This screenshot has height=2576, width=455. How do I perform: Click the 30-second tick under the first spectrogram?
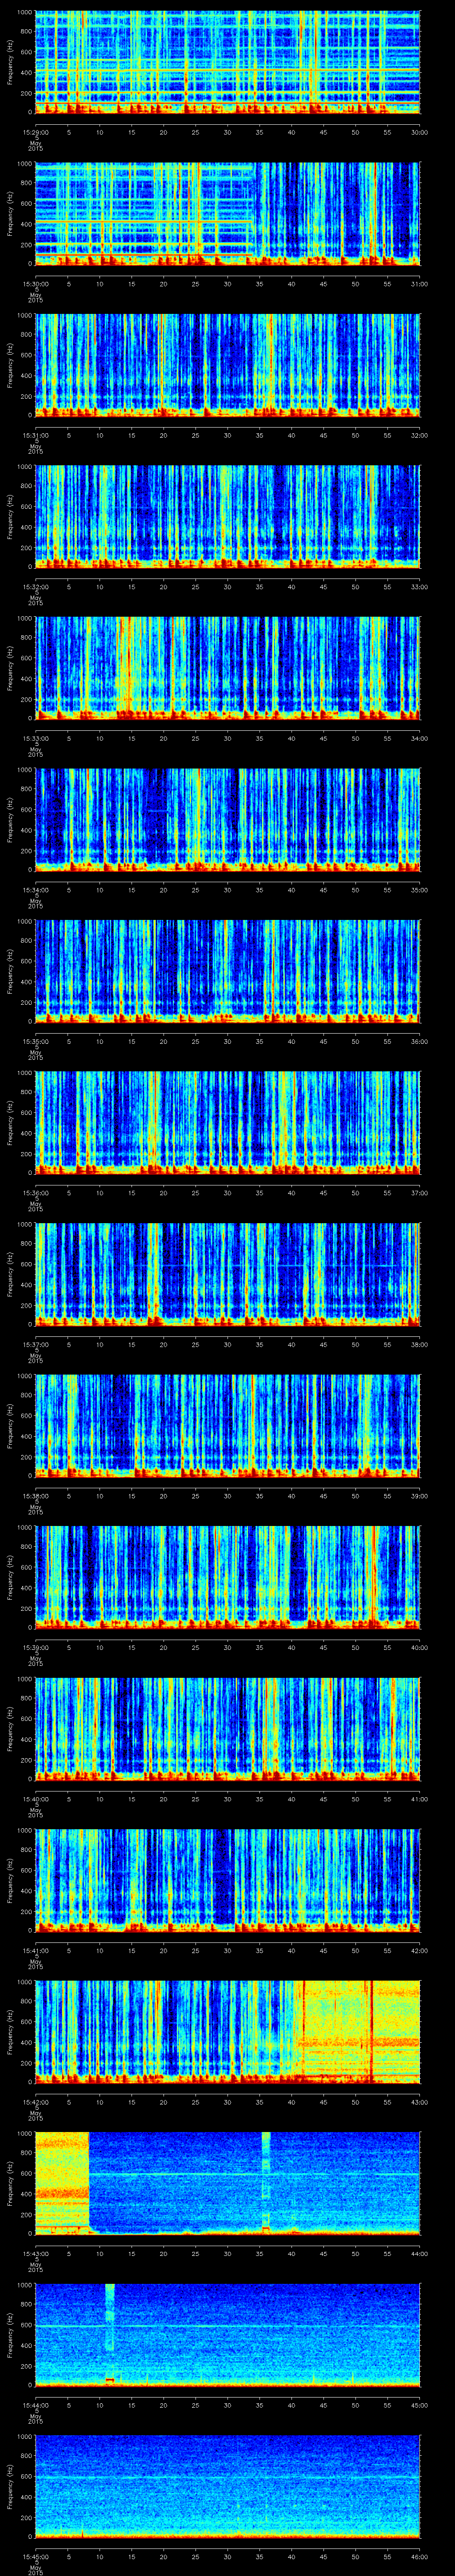(228, 131)
